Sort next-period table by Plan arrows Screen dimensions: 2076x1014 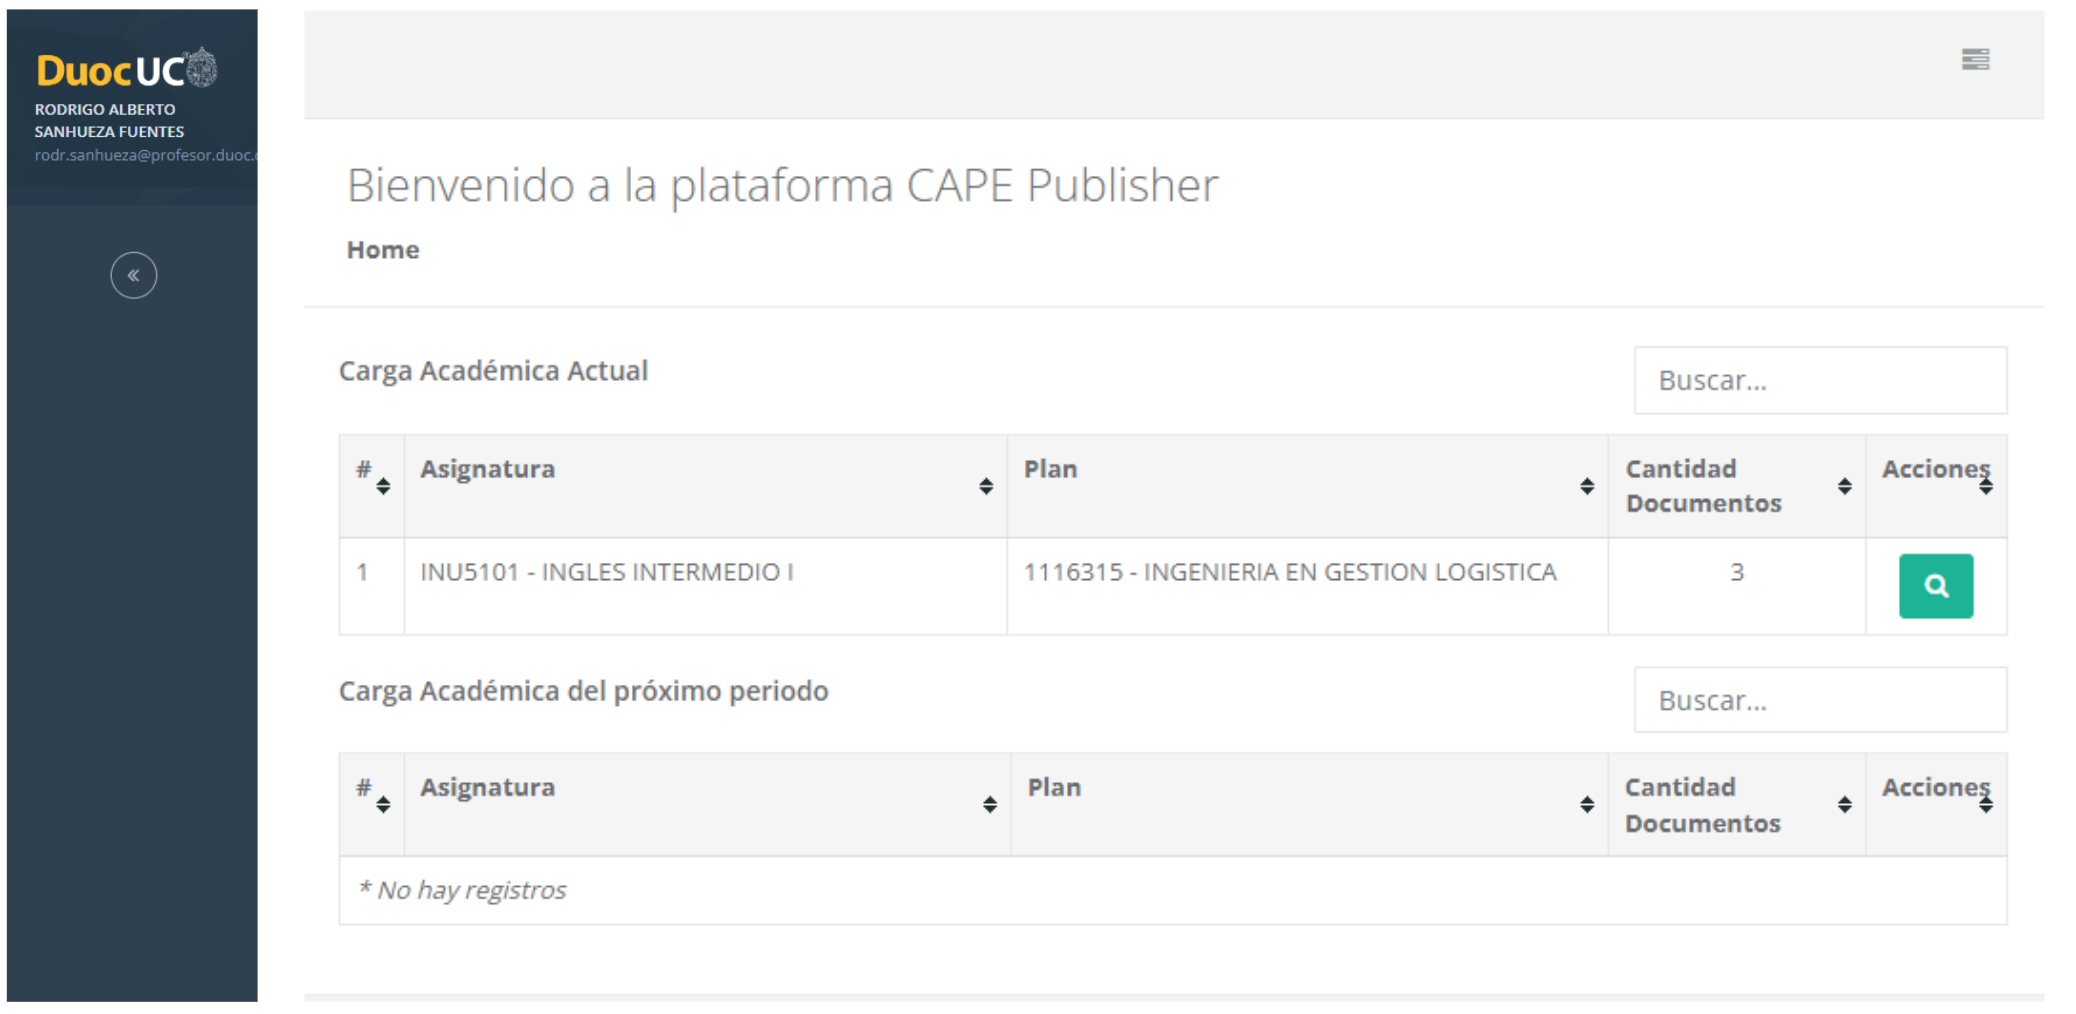point(1587,805)
